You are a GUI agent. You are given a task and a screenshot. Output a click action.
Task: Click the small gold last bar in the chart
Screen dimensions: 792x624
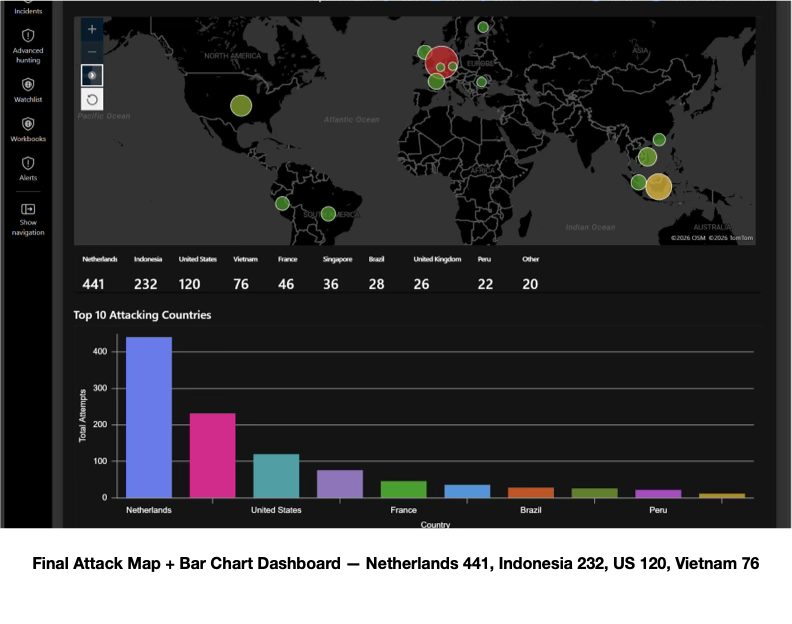(722, 496)
